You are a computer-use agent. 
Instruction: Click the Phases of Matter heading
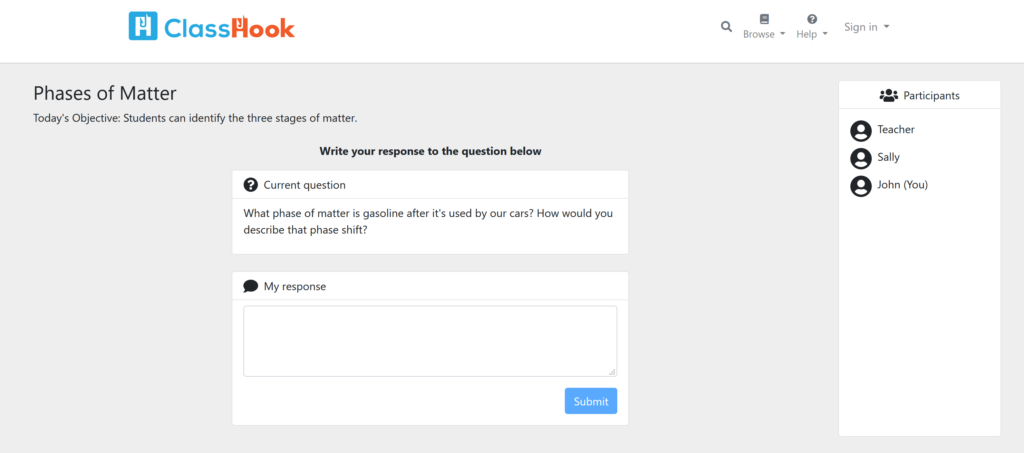click(x=104, y=93)
